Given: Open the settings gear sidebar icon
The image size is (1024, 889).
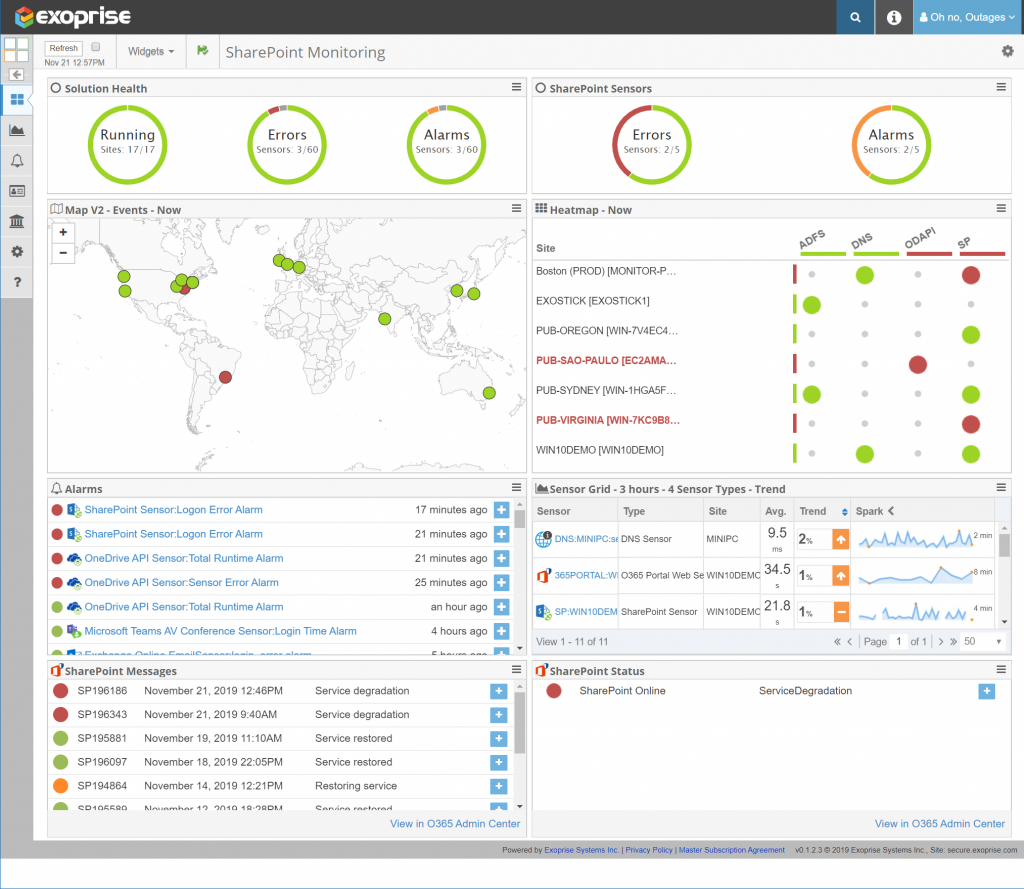Looking at the screenshot, I should [x=17, y=251].
